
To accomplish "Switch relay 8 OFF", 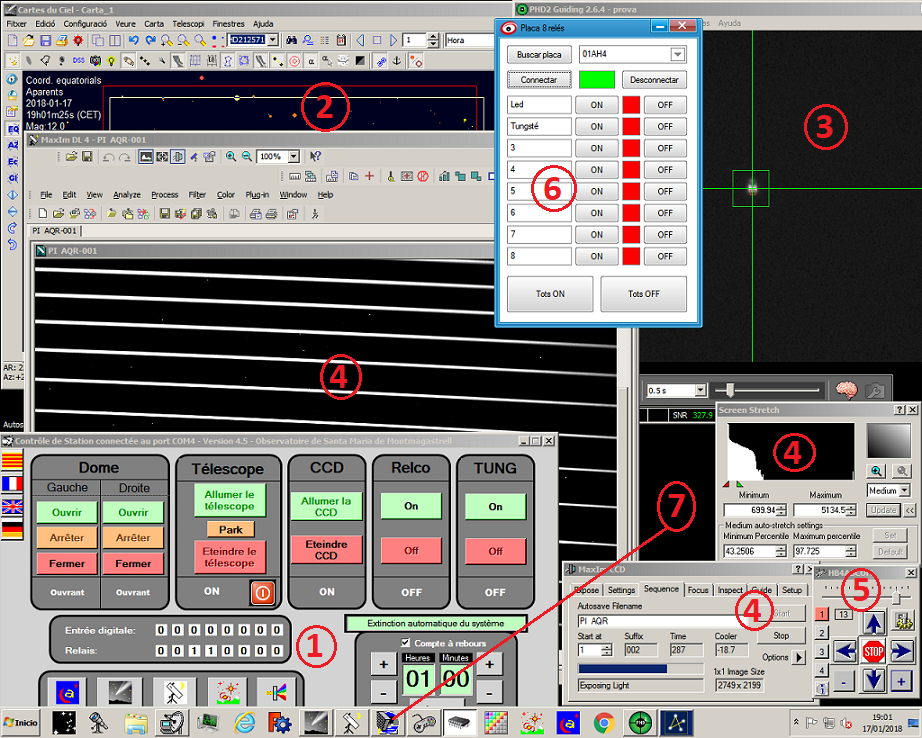I will [x=665, y=256].
